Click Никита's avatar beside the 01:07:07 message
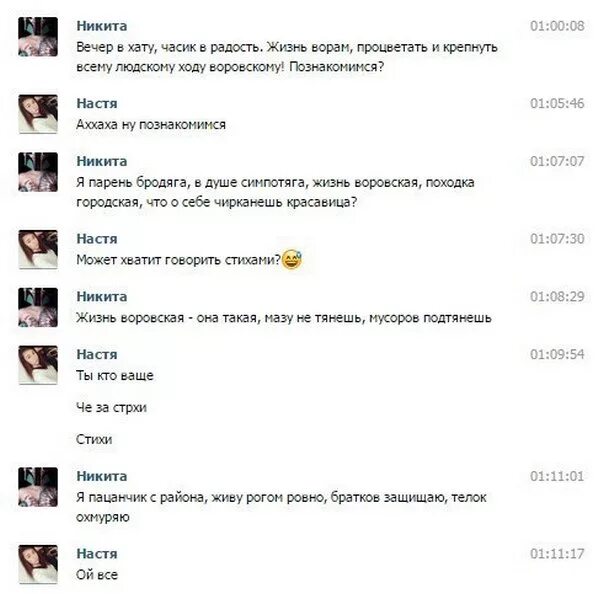 coord(38,172)
